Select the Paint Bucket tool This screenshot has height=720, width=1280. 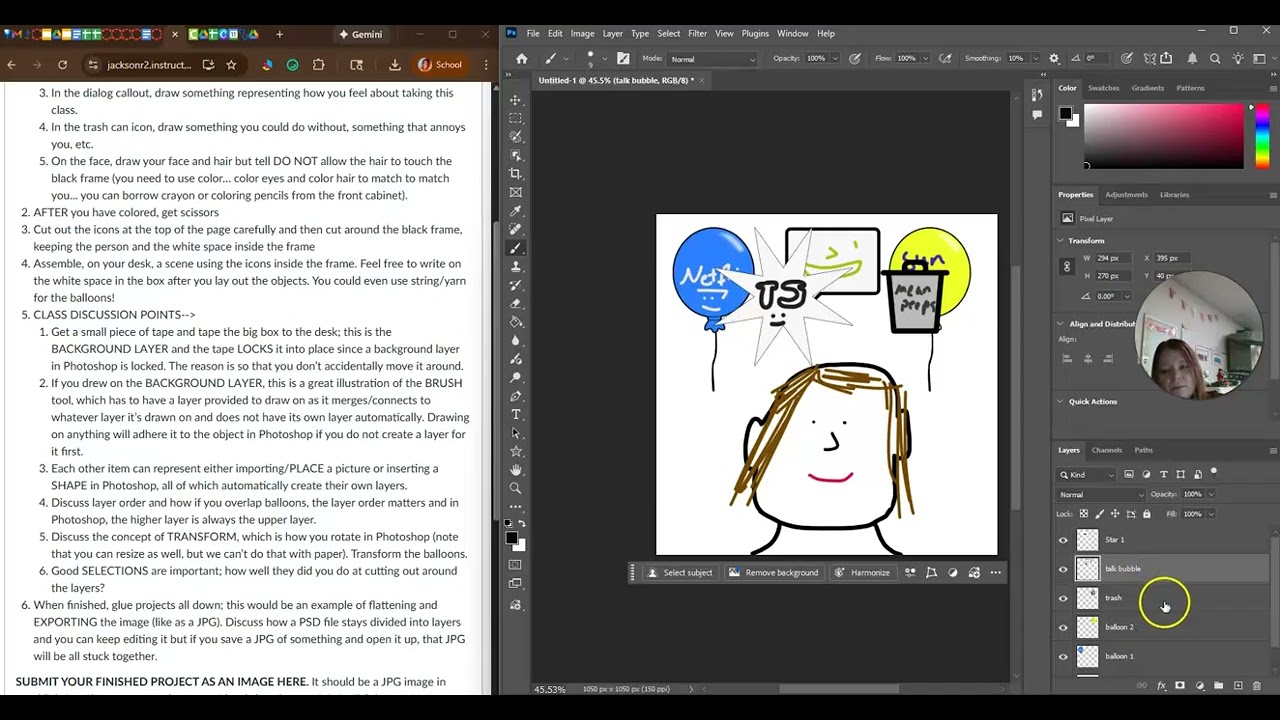tap(516, 322)
